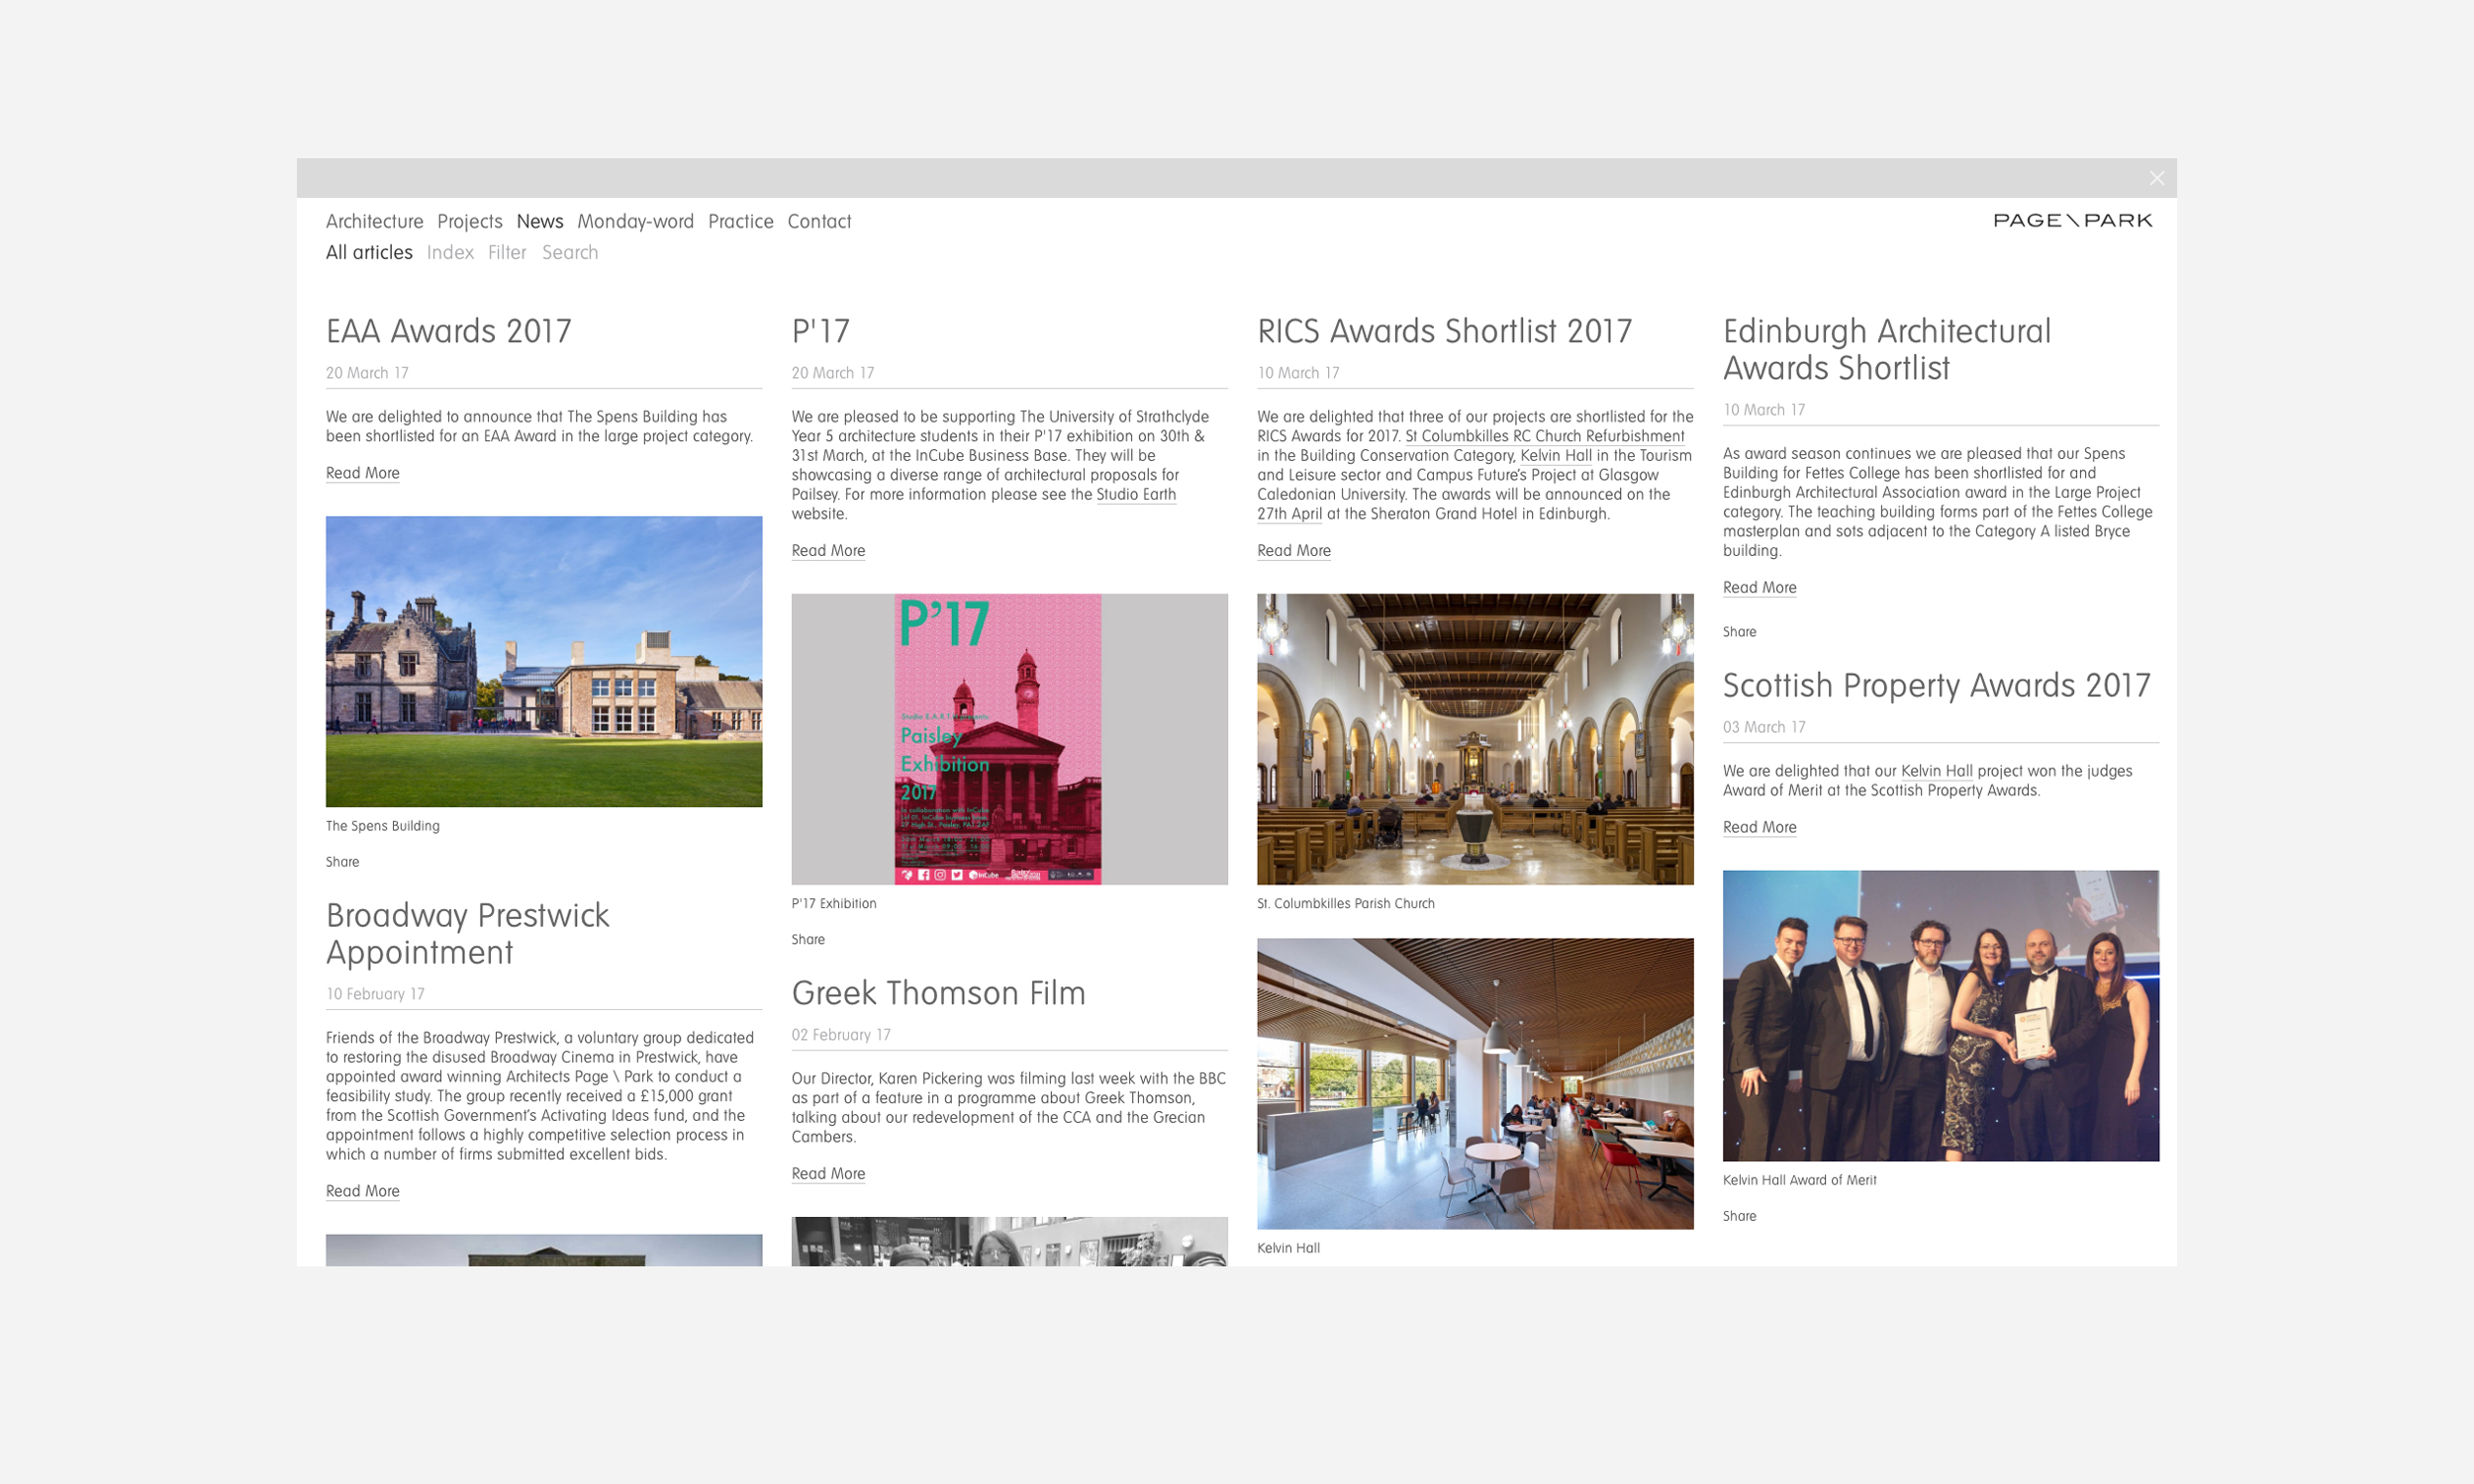Image resolution: width=2474 pixels, height=1484 pixels.
Task: Click Share below Kelvin Hall Award of Merit
Action: pos(1739,1215)
